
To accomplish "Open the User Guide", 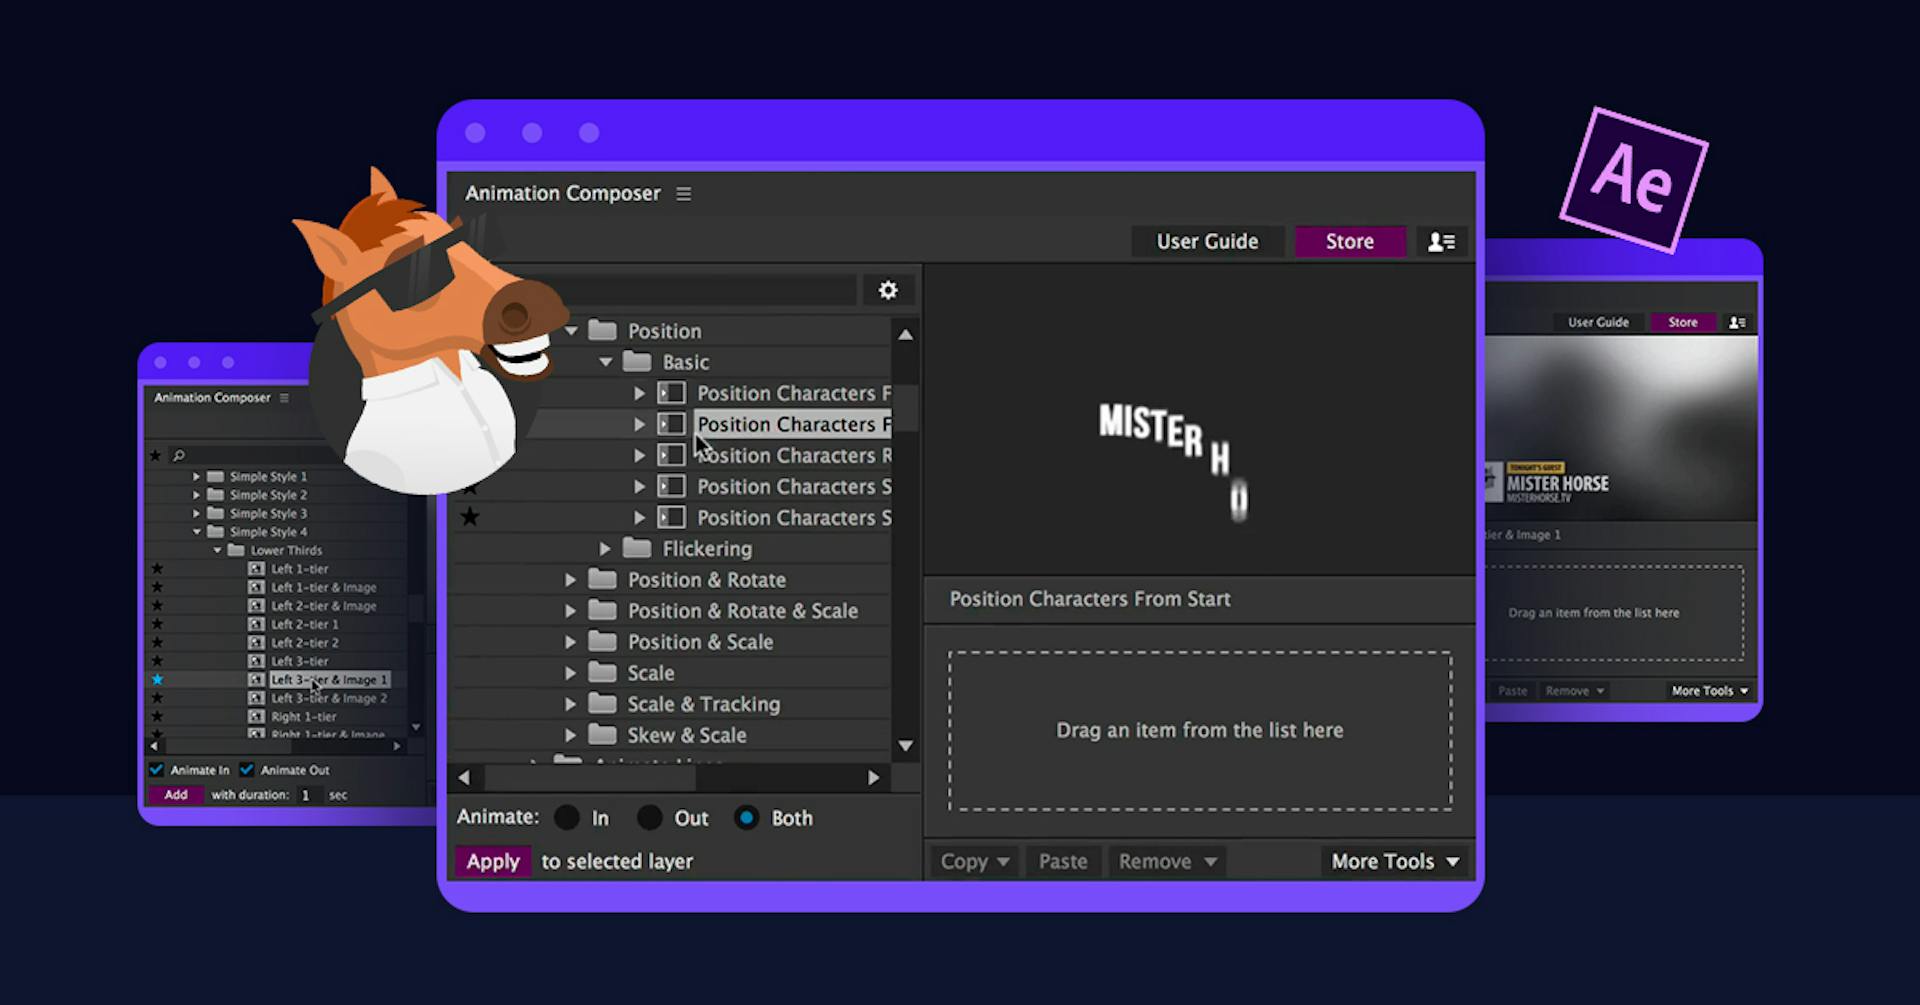I will coord(1207,241).
